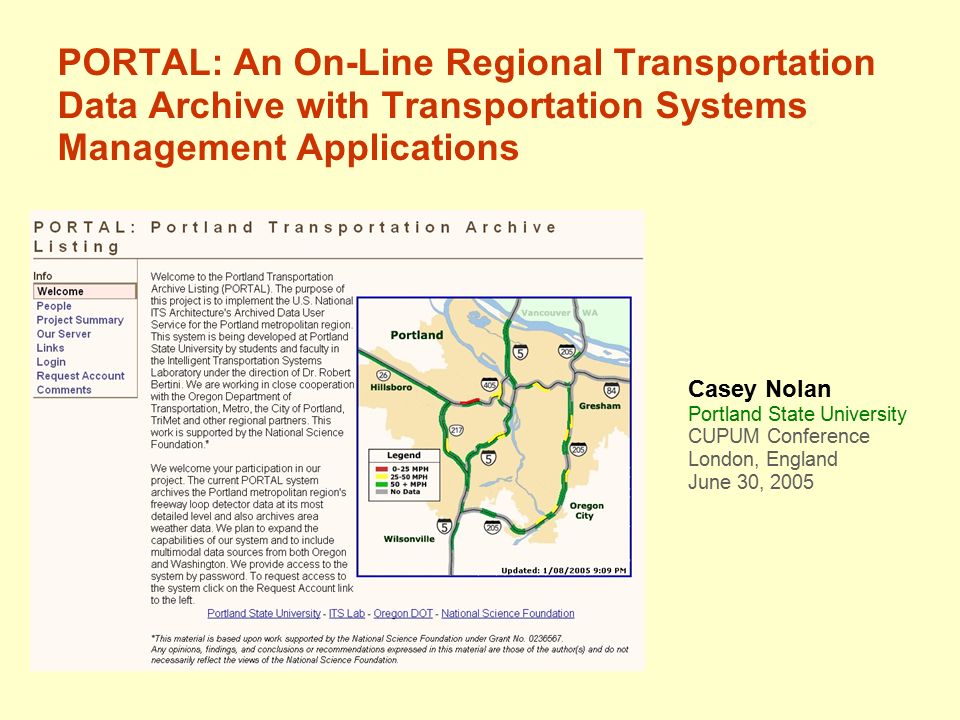Image resolution: width=960 pixels, height=720 pixels.
Task: Click the PORTAL Portland Transportation Archive Listing header
Action: coord(295,237)
